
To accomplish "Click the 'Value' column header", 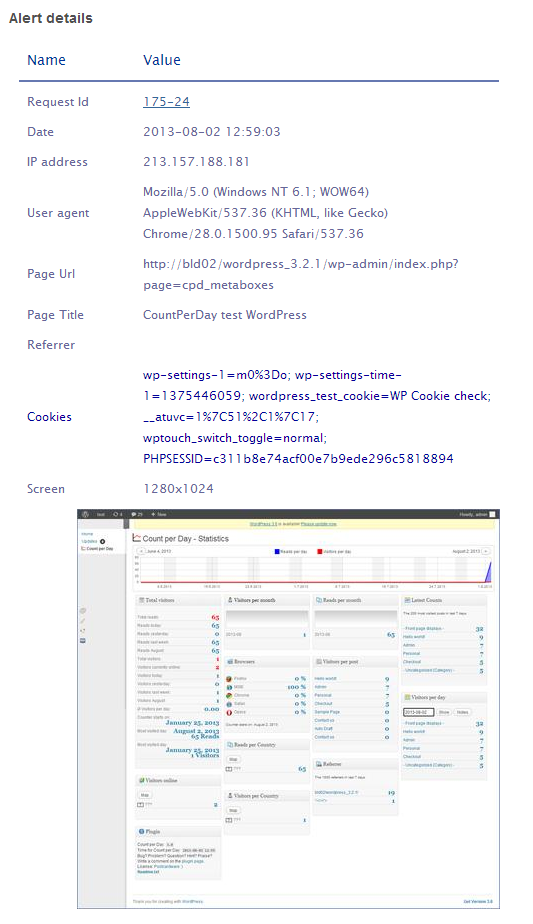I will (162, 60).
